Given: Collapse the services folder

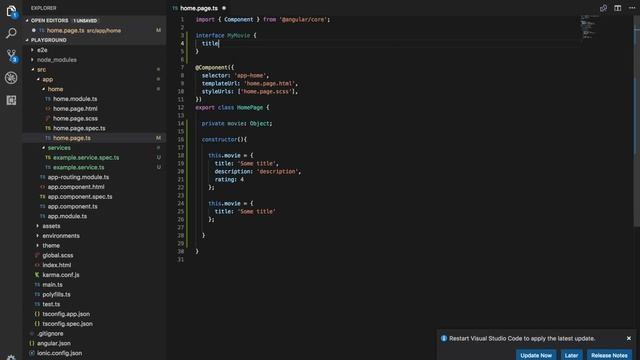Looking at the screenshot, I should [59, 148].
